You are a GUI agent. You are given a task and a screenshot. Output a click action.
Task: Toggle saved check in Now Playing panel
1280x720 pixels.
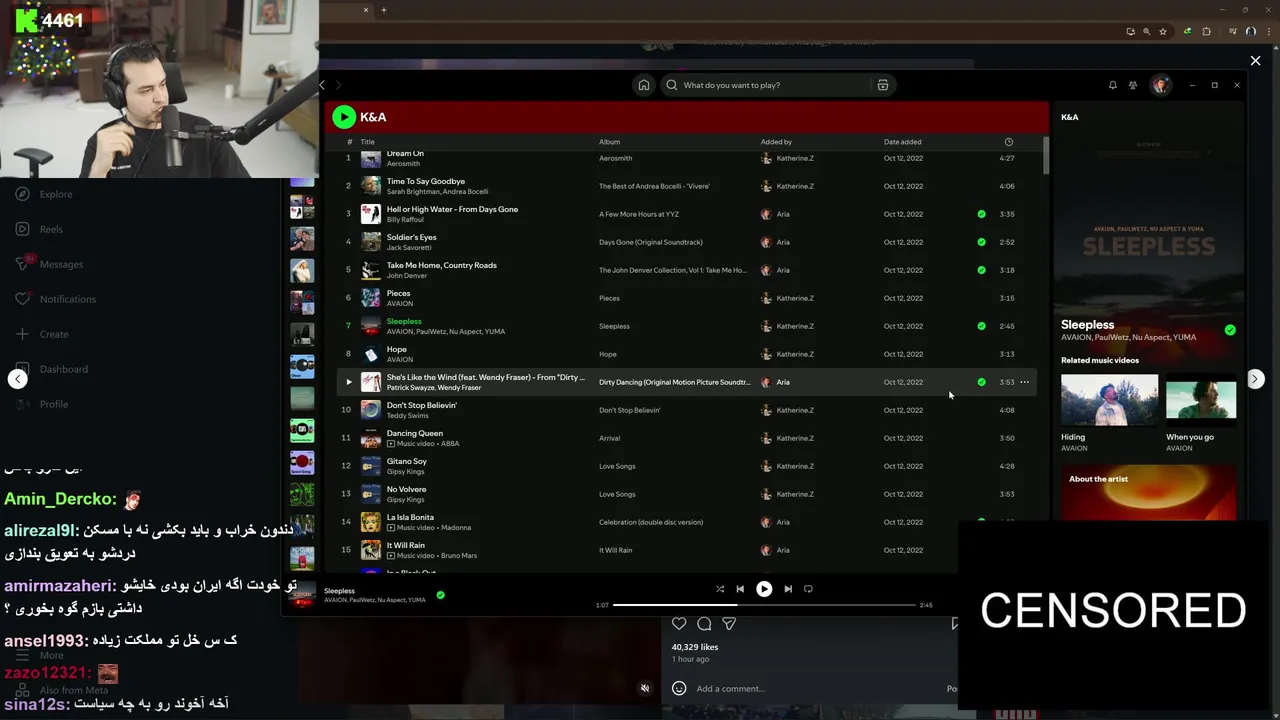tap(1230, 330)
